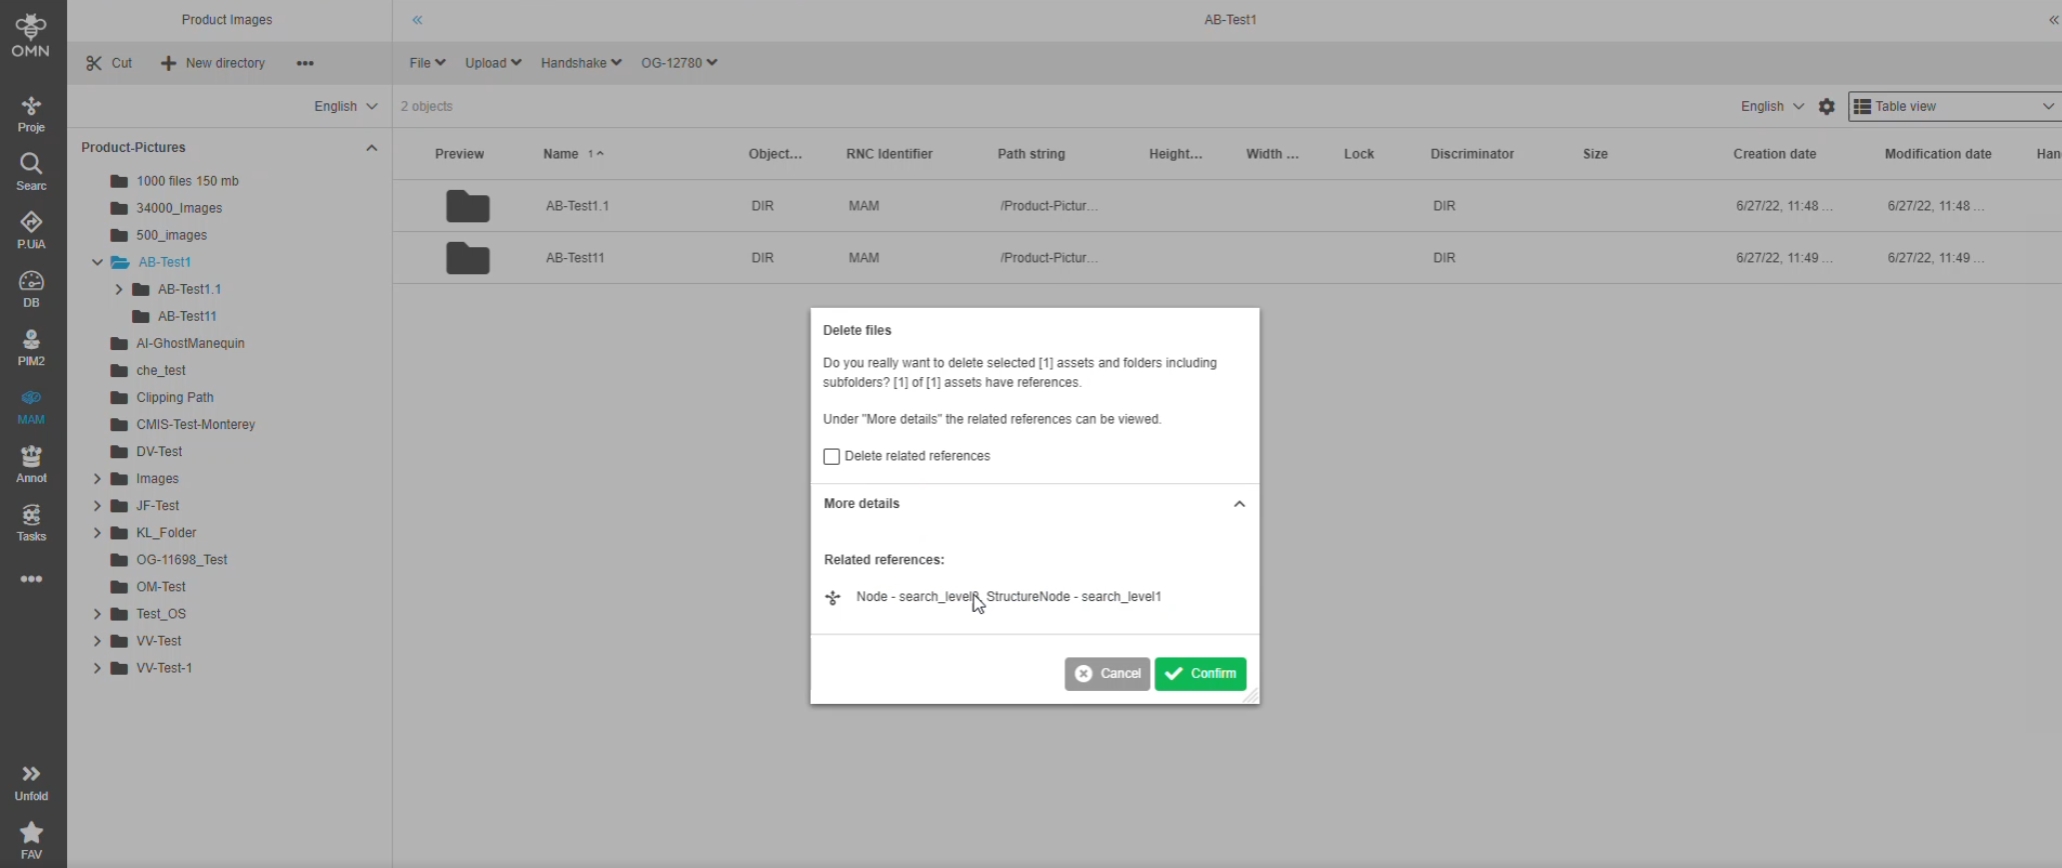Open the Tasks module icon

[31, 522]
